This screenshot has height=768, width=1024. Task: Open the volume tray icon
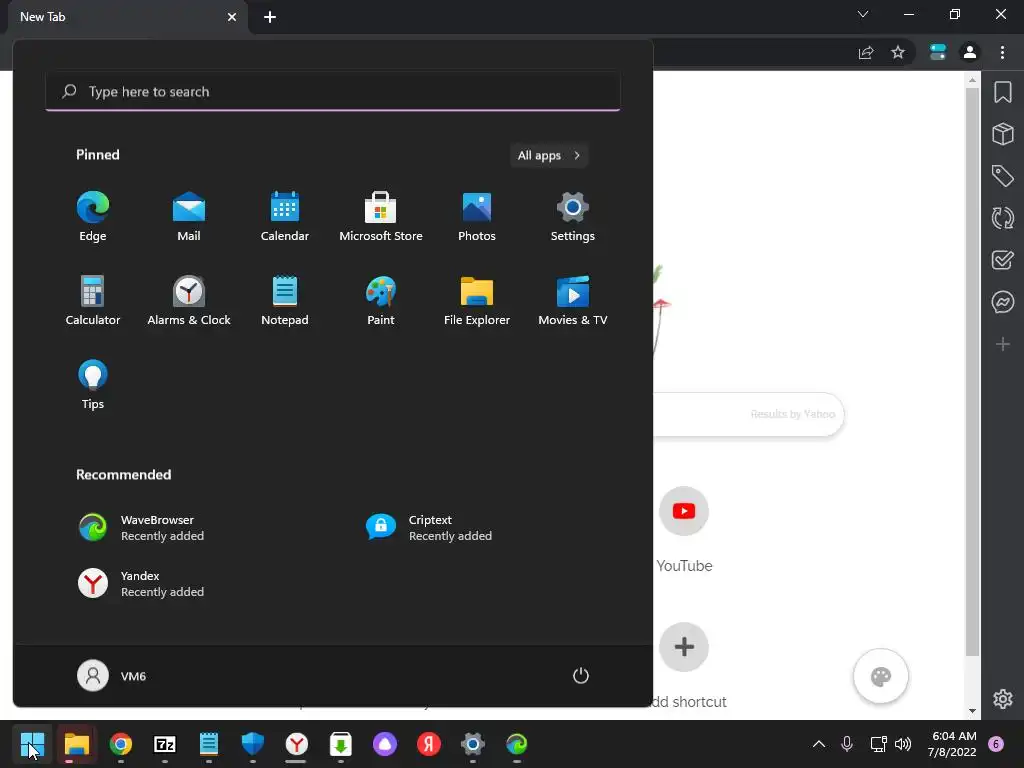(x=903, y=744)
